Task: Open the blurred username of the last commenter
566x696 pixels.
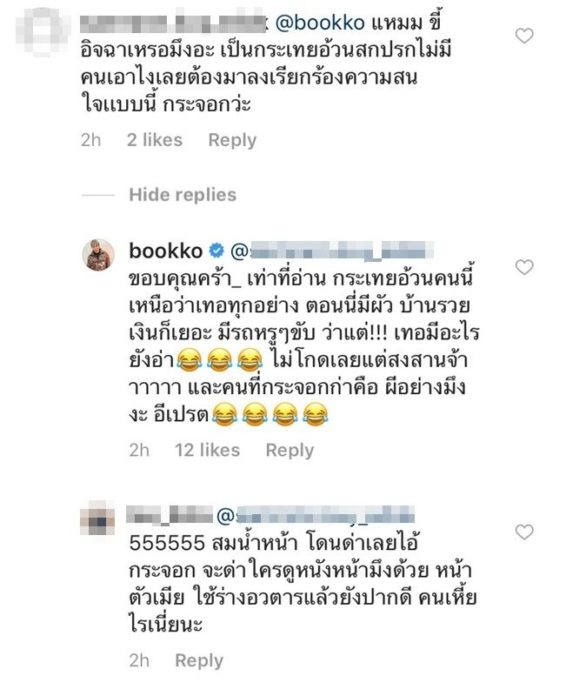Action: point(170,515)
